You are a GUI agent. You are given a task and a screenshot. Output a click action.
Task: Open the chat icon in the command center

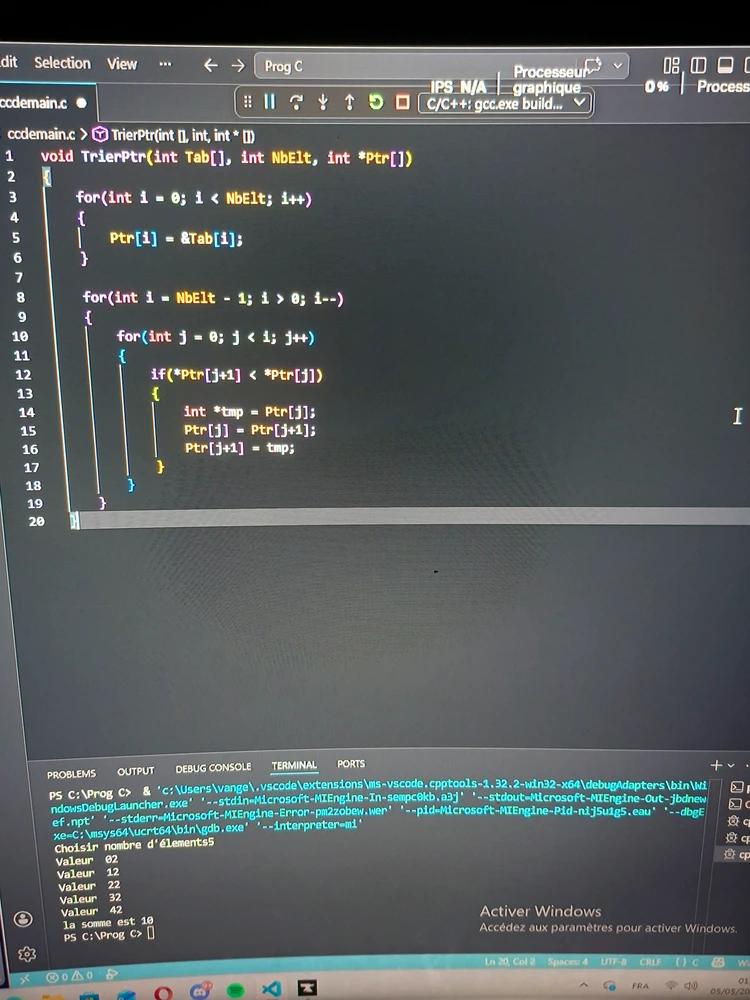(594, 65)
